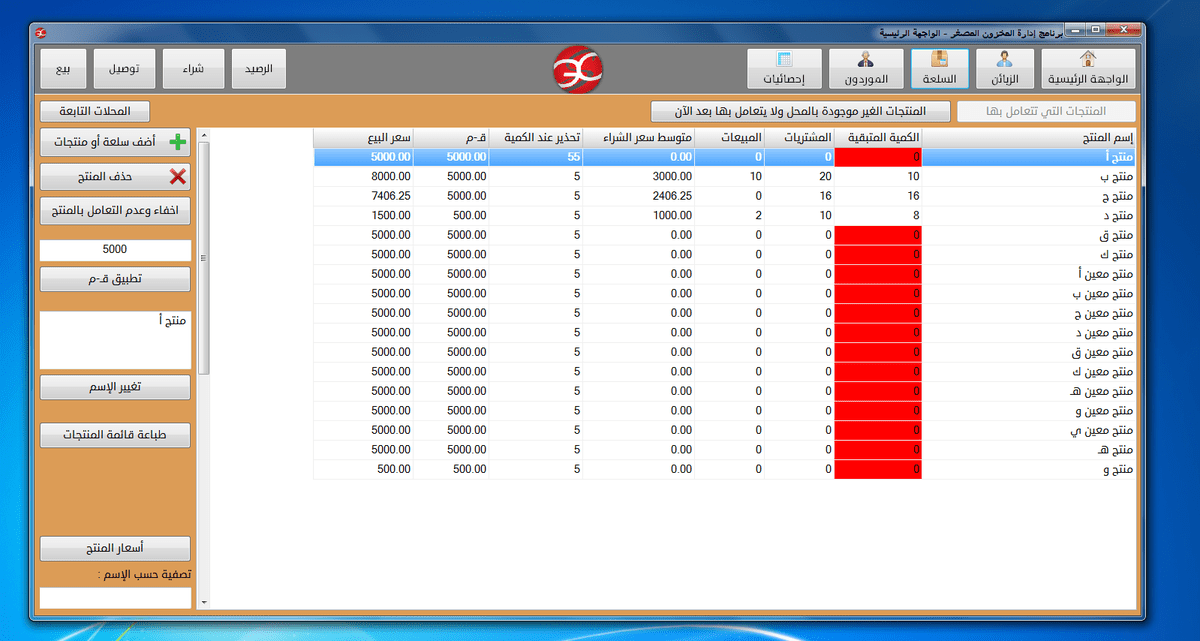Open the شراء purchase button
The image size is (1200, 641).
click(x=193, y=70)
